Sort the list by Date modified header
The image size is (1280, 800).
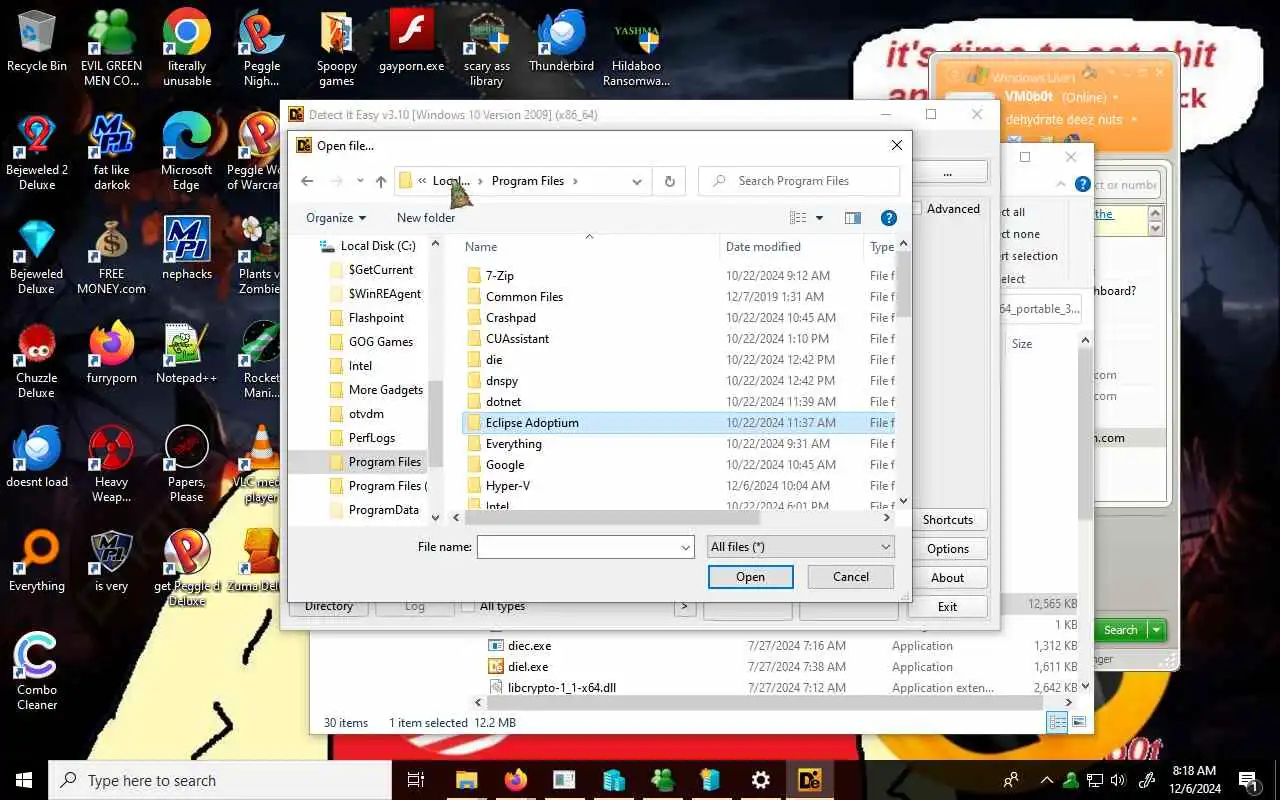790,247
